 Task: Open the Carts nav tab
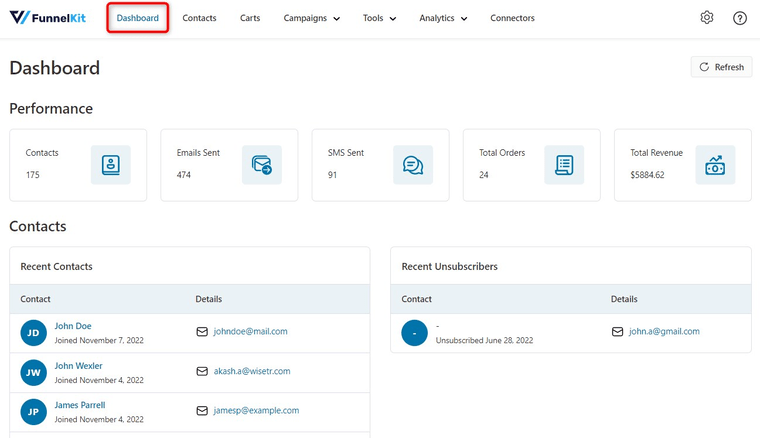point(250,18)
